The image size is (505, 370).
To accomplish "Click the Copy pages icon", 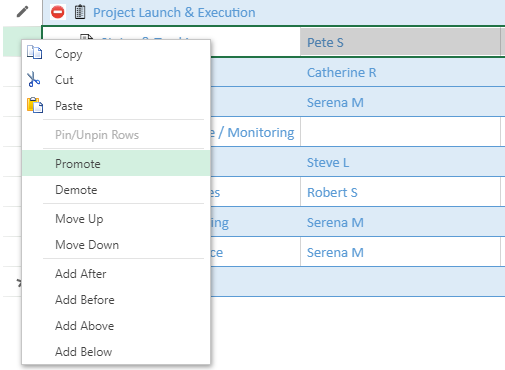I will pyautogui.click(x=35, y=53).
